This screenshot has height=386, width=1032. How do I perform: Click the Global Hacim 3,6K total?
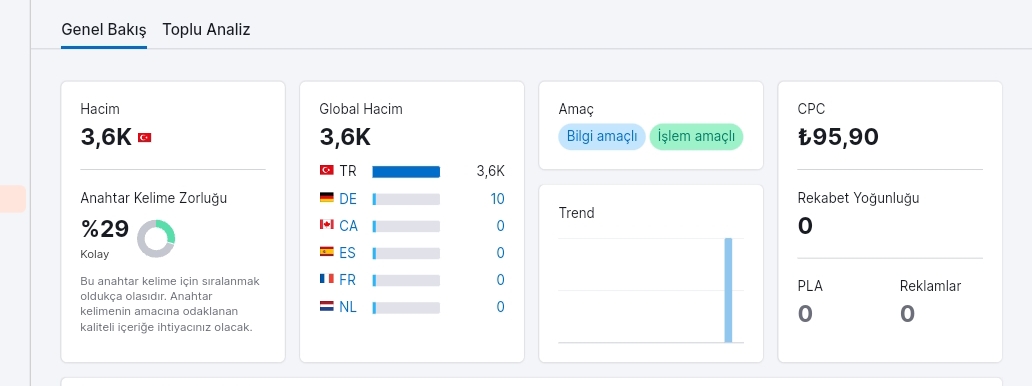tap(345, 137)
